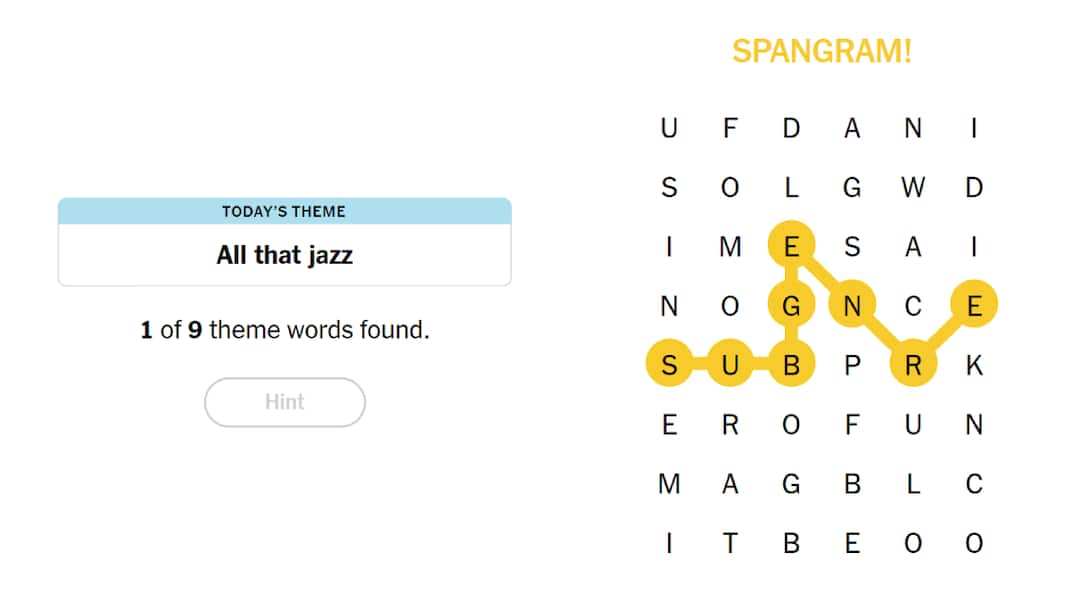Click the letter M starting the second-to-last row
The image size is (1080, 608).
click(x=670, y=484)
